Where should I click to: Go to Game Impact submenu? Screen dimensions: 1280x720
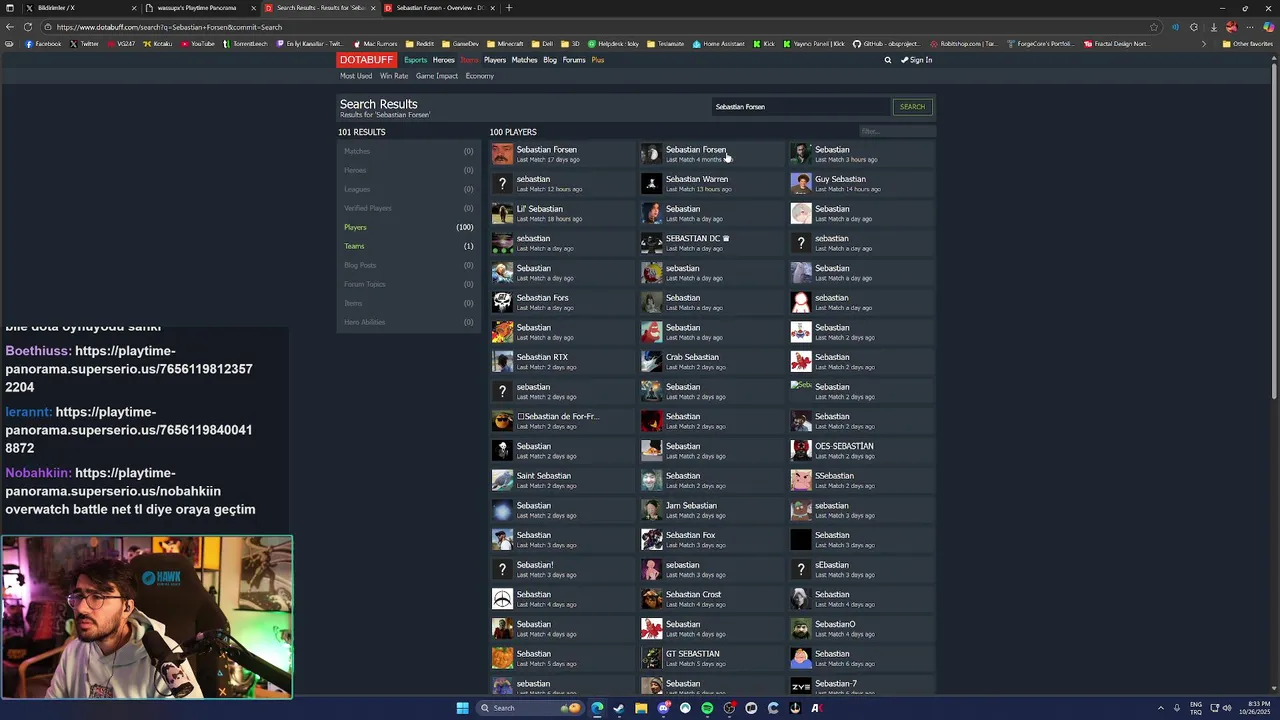(x=437, y=76)
